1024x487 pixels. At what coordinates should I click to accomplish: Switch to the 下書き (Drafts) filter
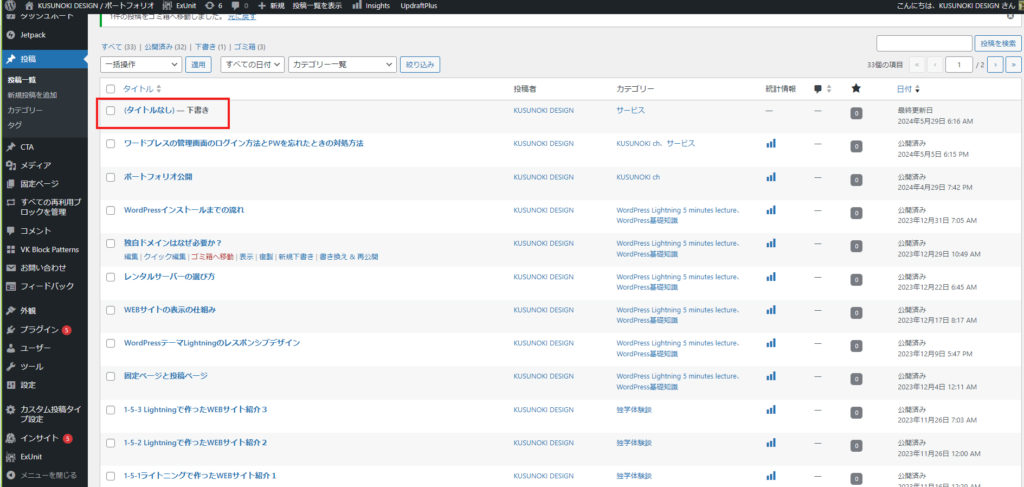pos(208,46)
